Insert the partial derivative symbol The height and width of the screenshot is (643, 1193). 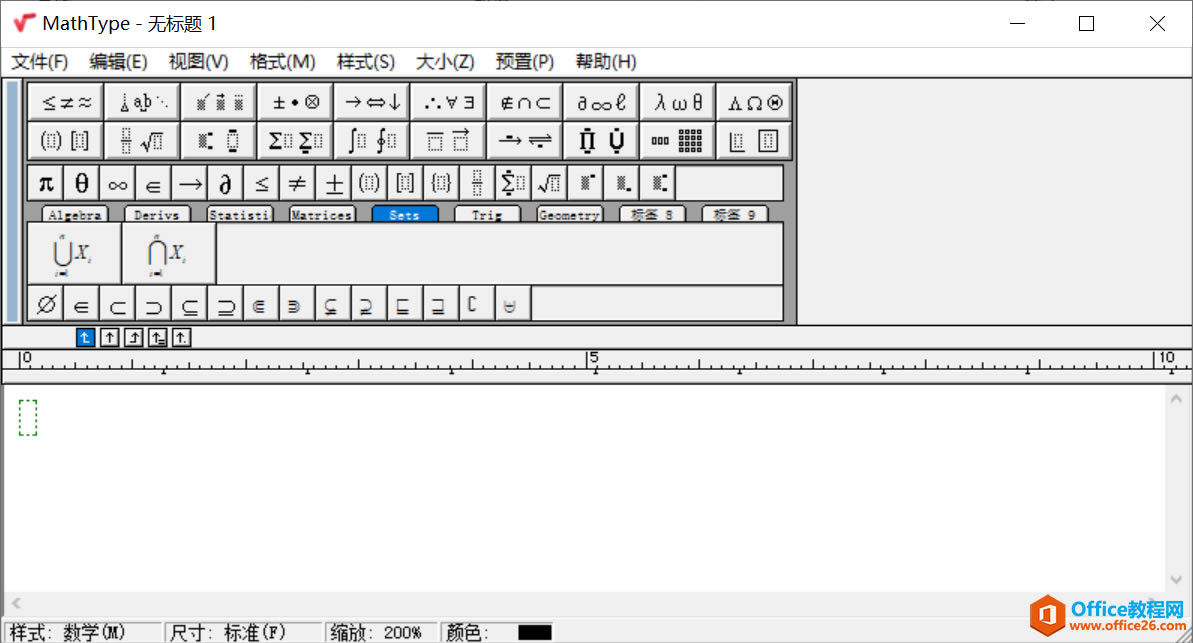tap(225, 182)
